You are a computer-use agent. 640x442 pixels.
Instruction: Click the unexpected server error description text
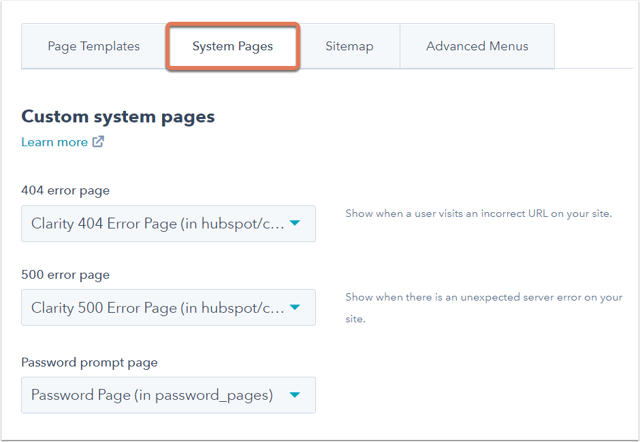click(484, 308)
